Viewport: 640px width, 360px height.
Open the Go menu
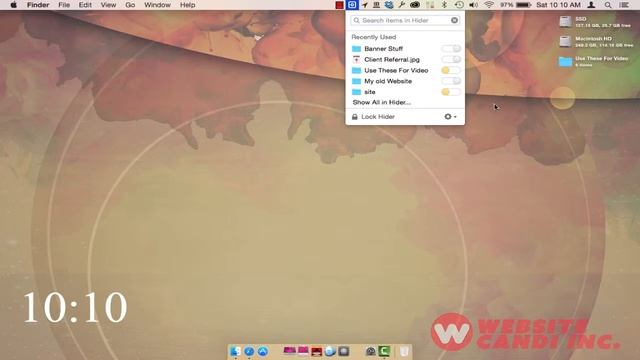pyautogui.click(x=130, y=5)
